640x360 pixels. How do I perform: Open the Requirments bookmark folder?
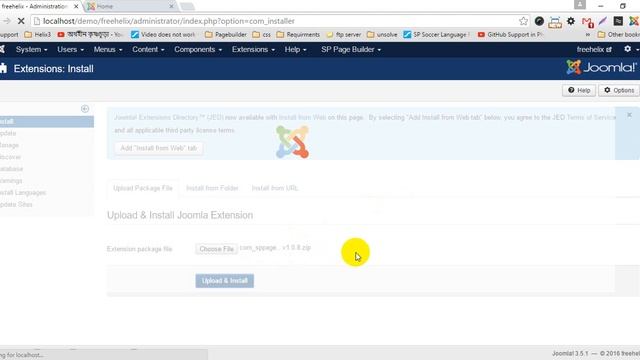pos(298,35)
